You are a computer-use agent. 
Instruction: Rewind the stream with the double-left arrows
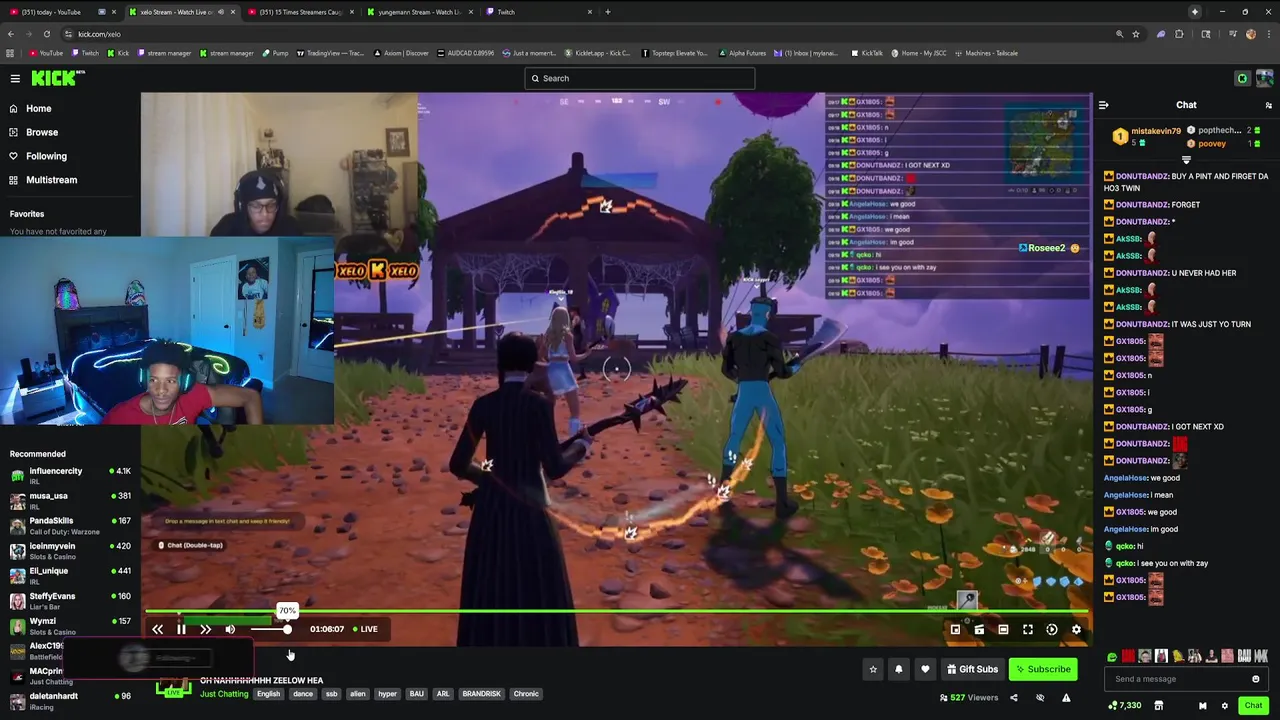coord(157,629)
